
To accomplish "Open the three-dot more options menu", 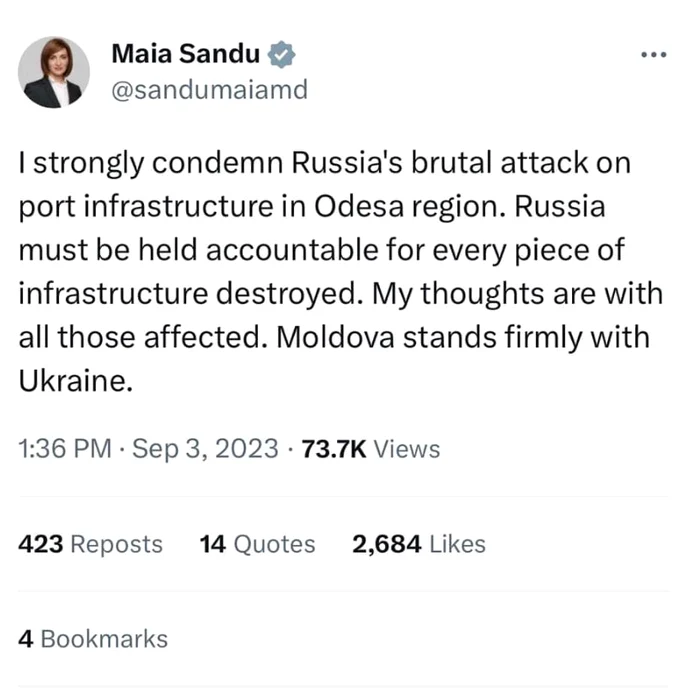I will pos(654,55).
